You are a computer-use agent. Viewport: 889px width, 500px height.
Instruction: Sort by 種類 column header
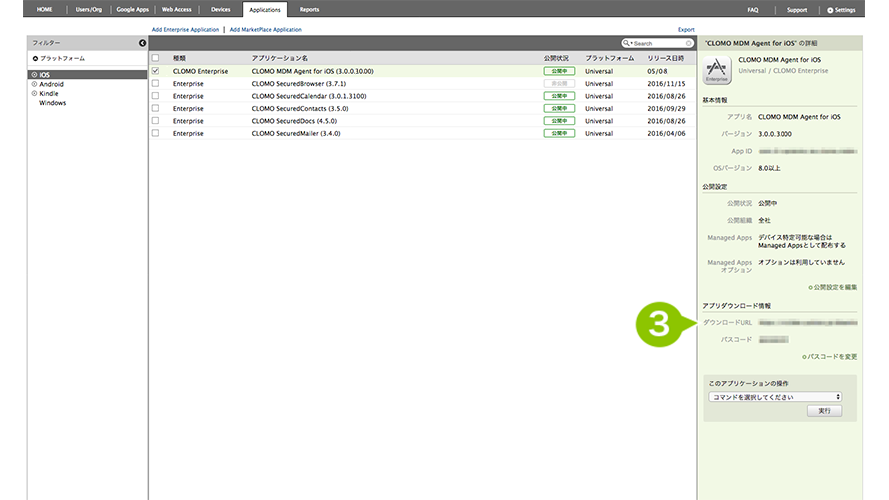pyautogui.click(x=179, y=58)
